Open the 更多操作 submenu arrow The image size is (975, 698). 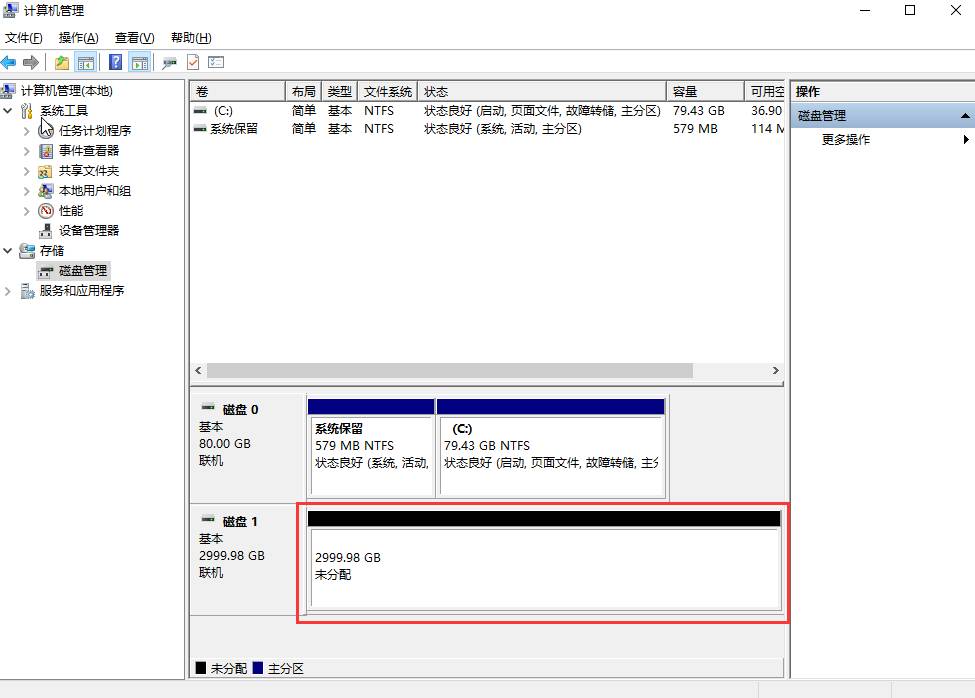[x=966, y=139]
